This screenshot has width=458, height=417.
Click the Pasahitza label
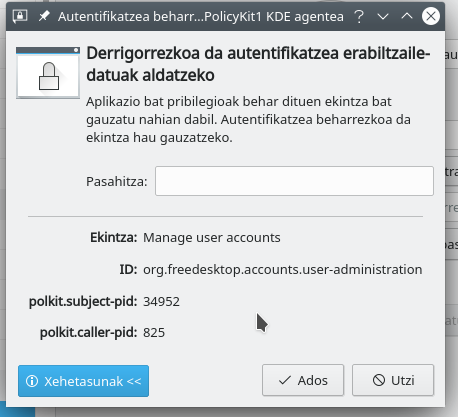pyautogui.click(x=117, y=182)
